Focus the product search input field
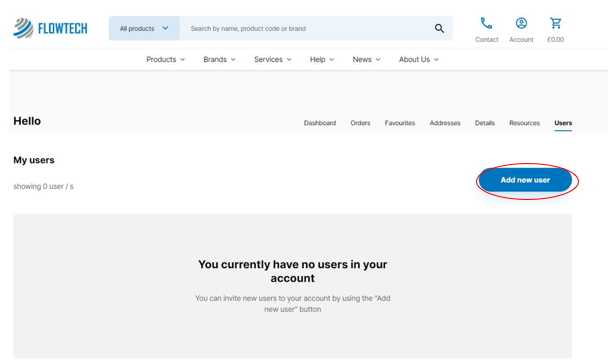 tap(306, 28)
